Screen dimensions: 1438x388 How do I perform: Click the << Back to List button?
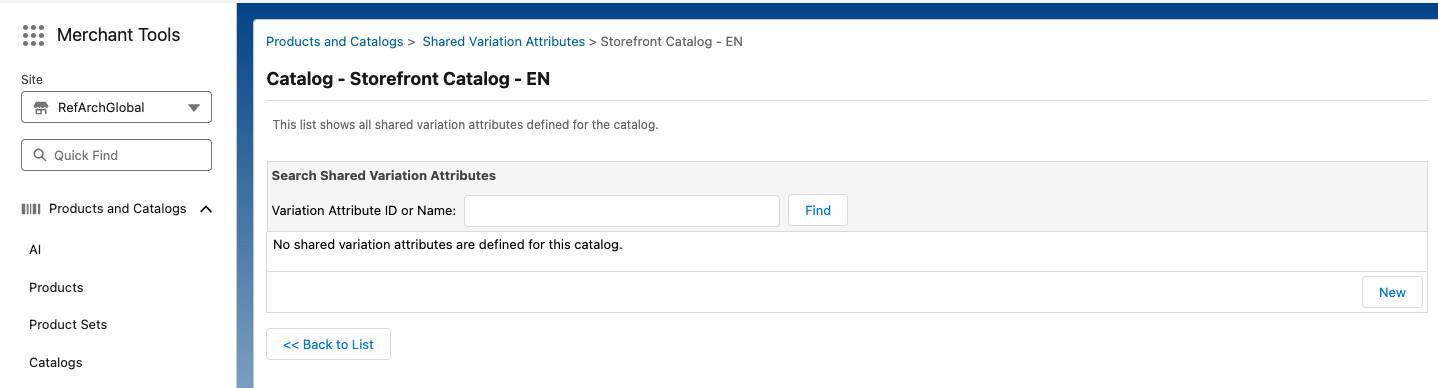tap(328, 344)
